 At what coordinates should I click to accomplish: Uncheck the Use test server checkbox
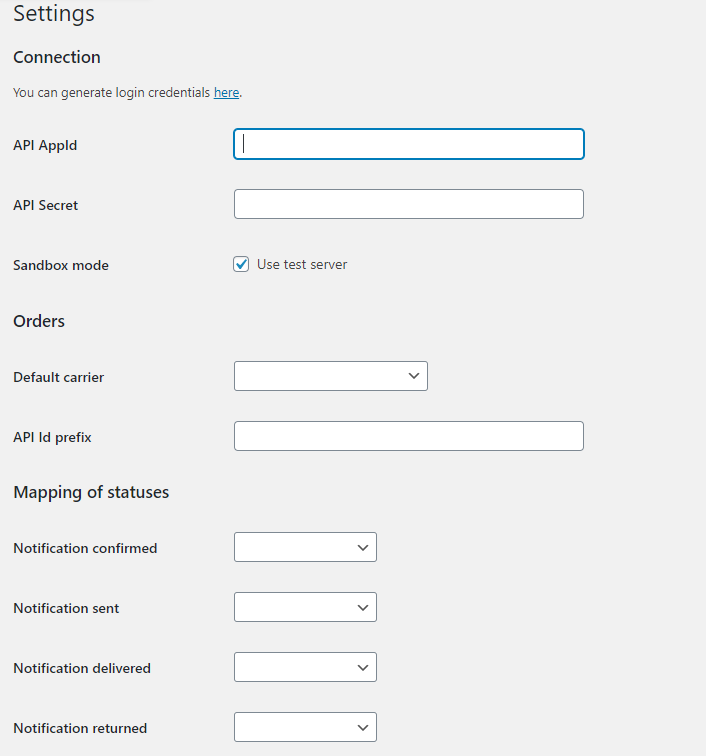(241, 264)
